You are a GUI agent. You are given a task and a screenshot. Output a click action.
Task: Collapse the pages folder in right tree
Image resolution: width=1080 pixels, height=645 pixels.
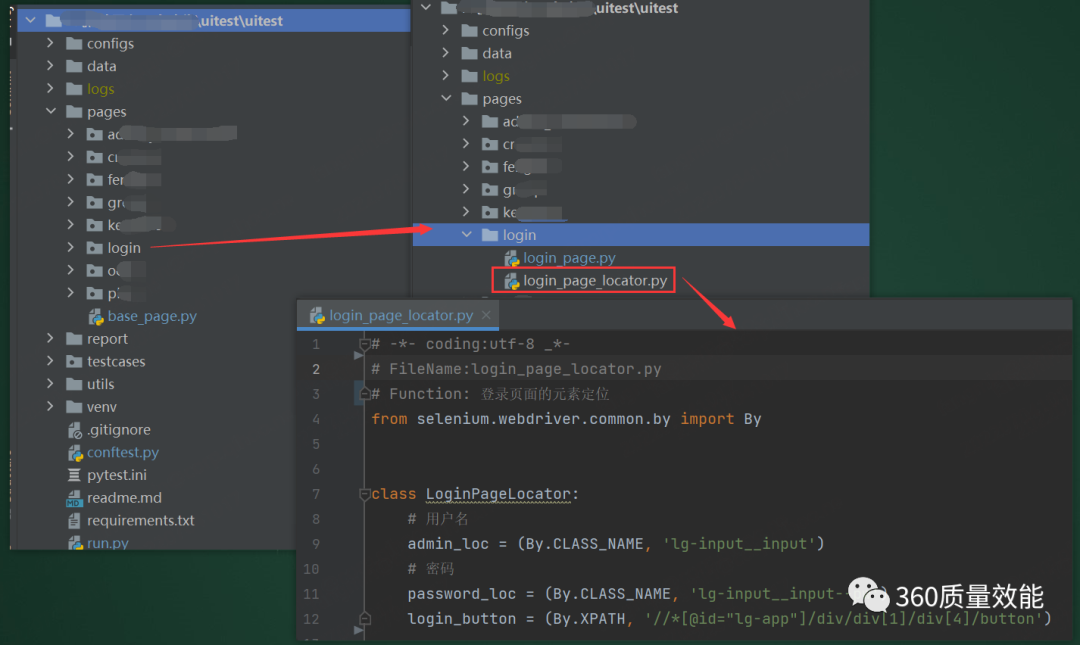click(x=446, y=99)
